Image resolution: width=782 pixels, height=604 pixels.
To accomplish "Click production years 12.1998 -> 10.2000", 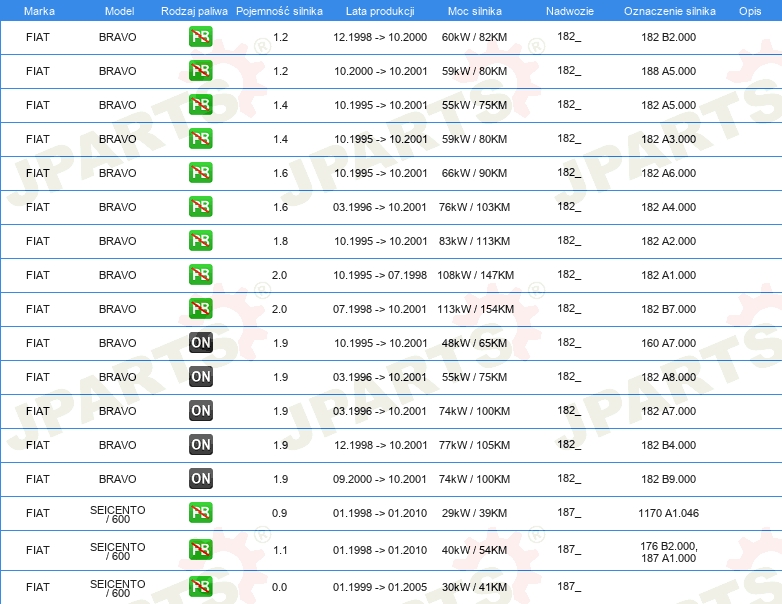I will click(380, 37).
